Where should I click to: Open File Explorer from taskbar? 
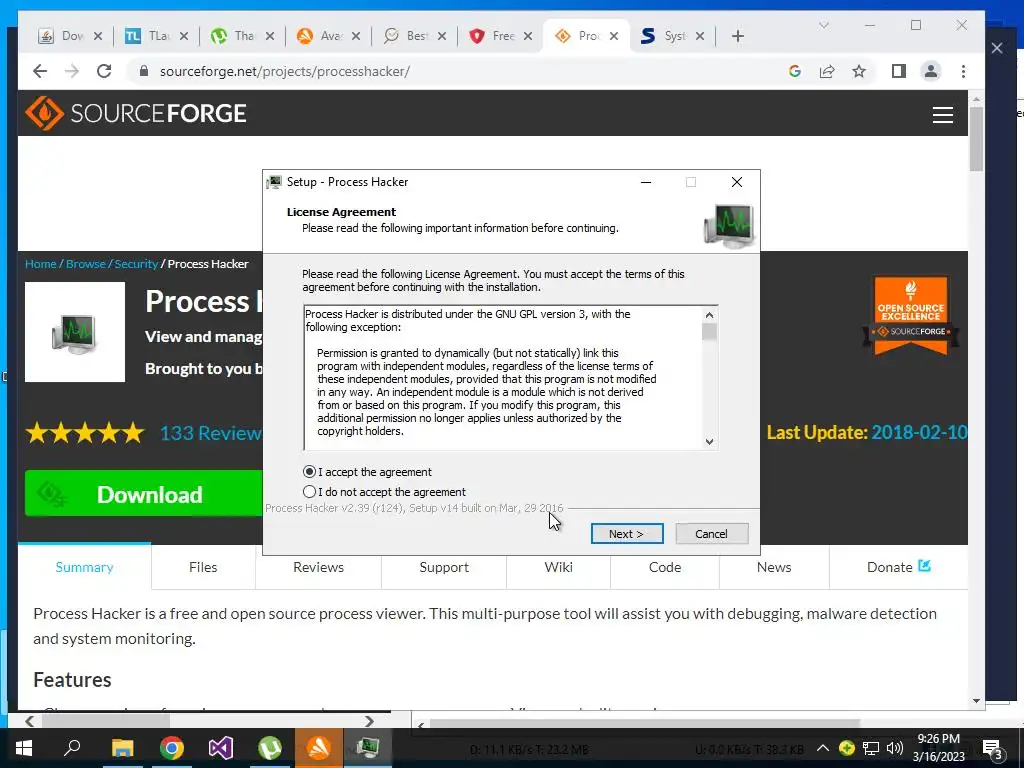tap(122, 748)
